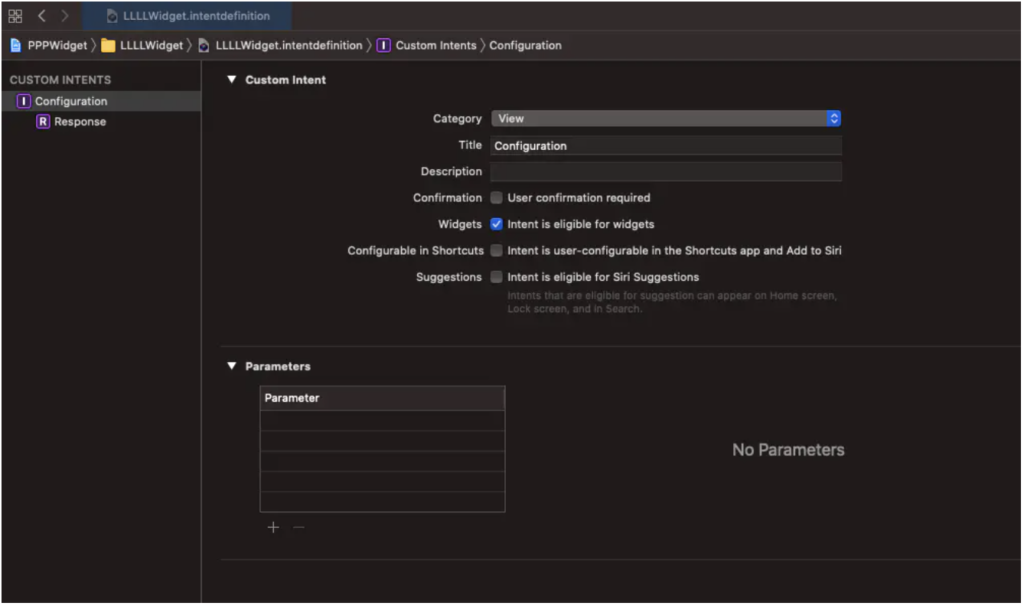Click the Category dropdown stepper arrows
Screen dimensions: 1024x606
833,119
